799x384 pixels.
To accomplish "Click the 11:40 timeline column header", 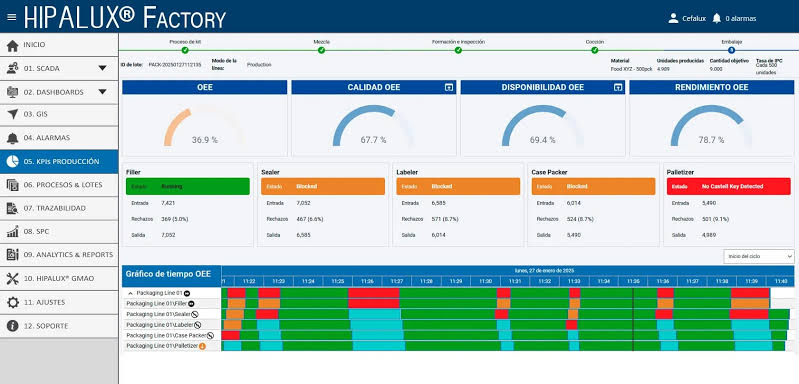I will [780, 281].
